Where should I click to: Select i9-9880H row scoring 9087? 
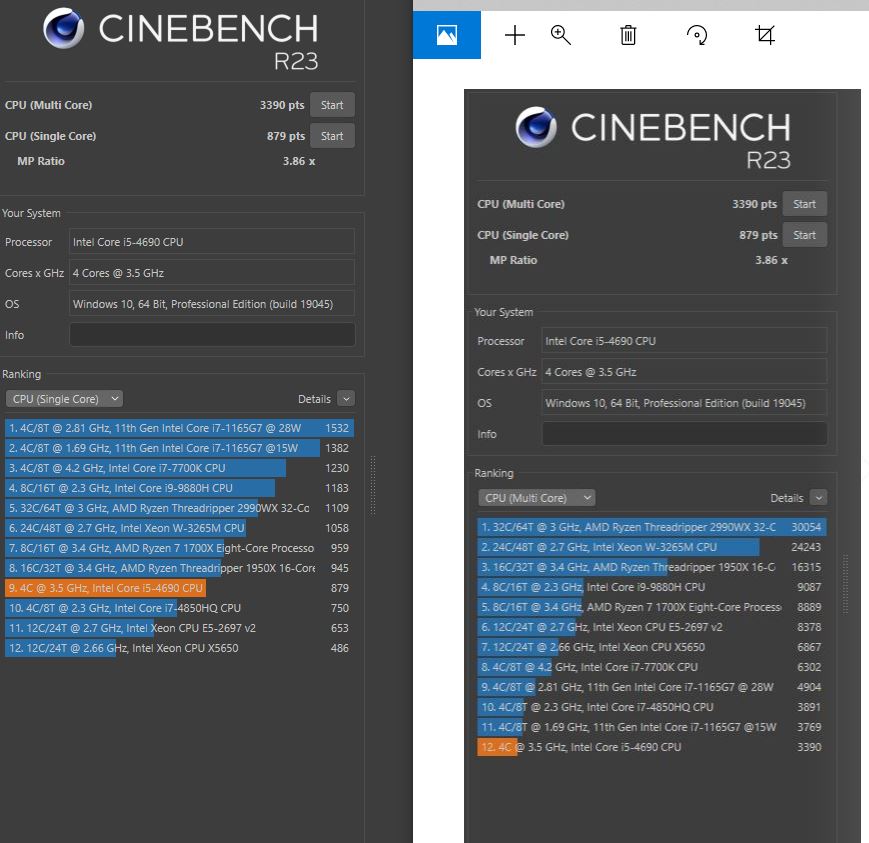[x=652, y=587]
